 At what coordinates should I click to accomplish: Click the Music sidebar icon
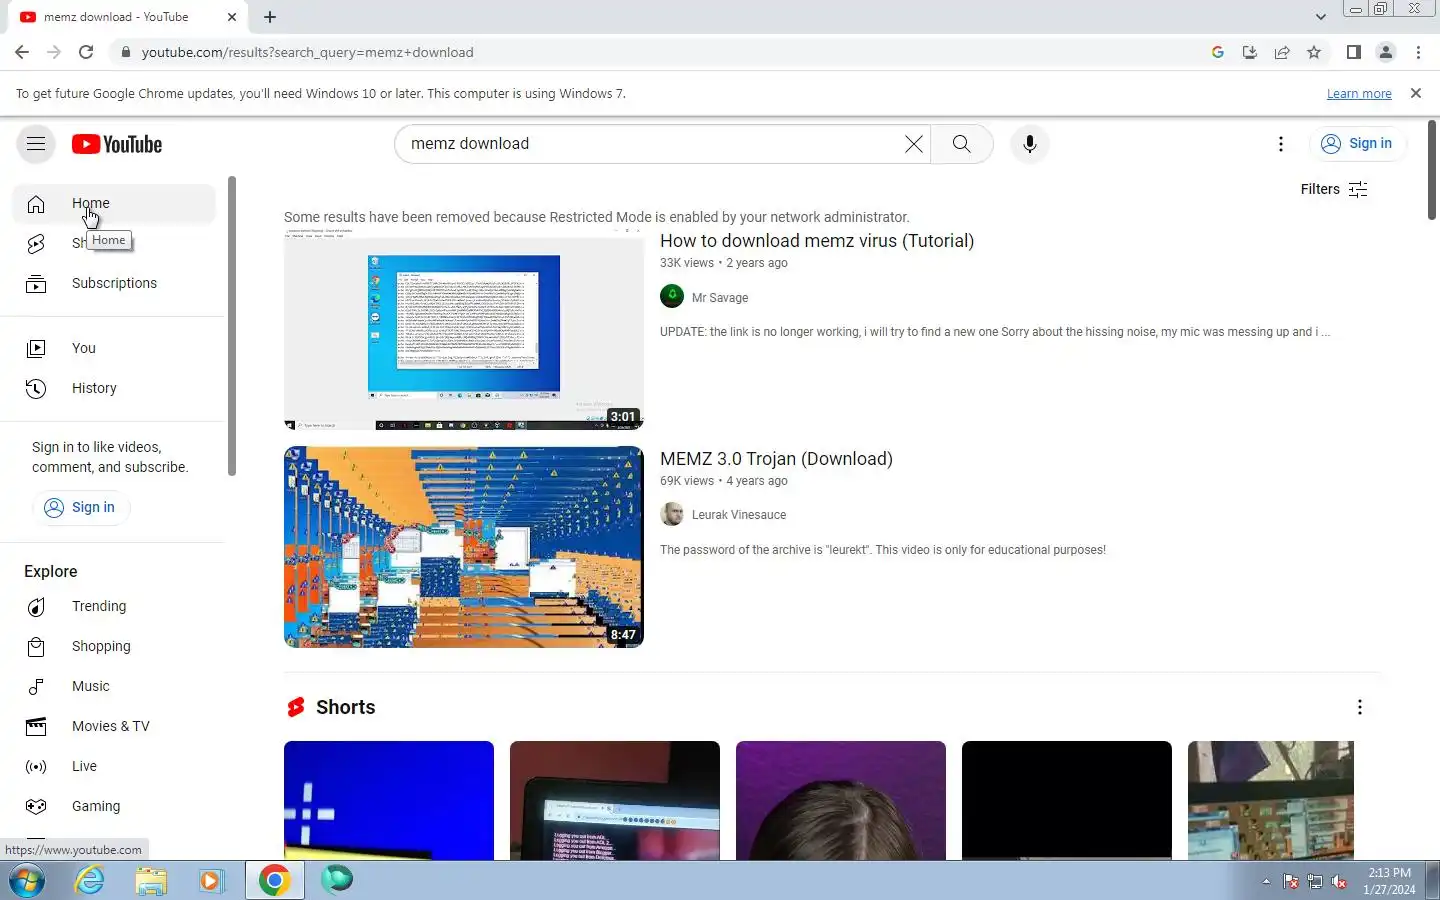[x=36, y=686]
